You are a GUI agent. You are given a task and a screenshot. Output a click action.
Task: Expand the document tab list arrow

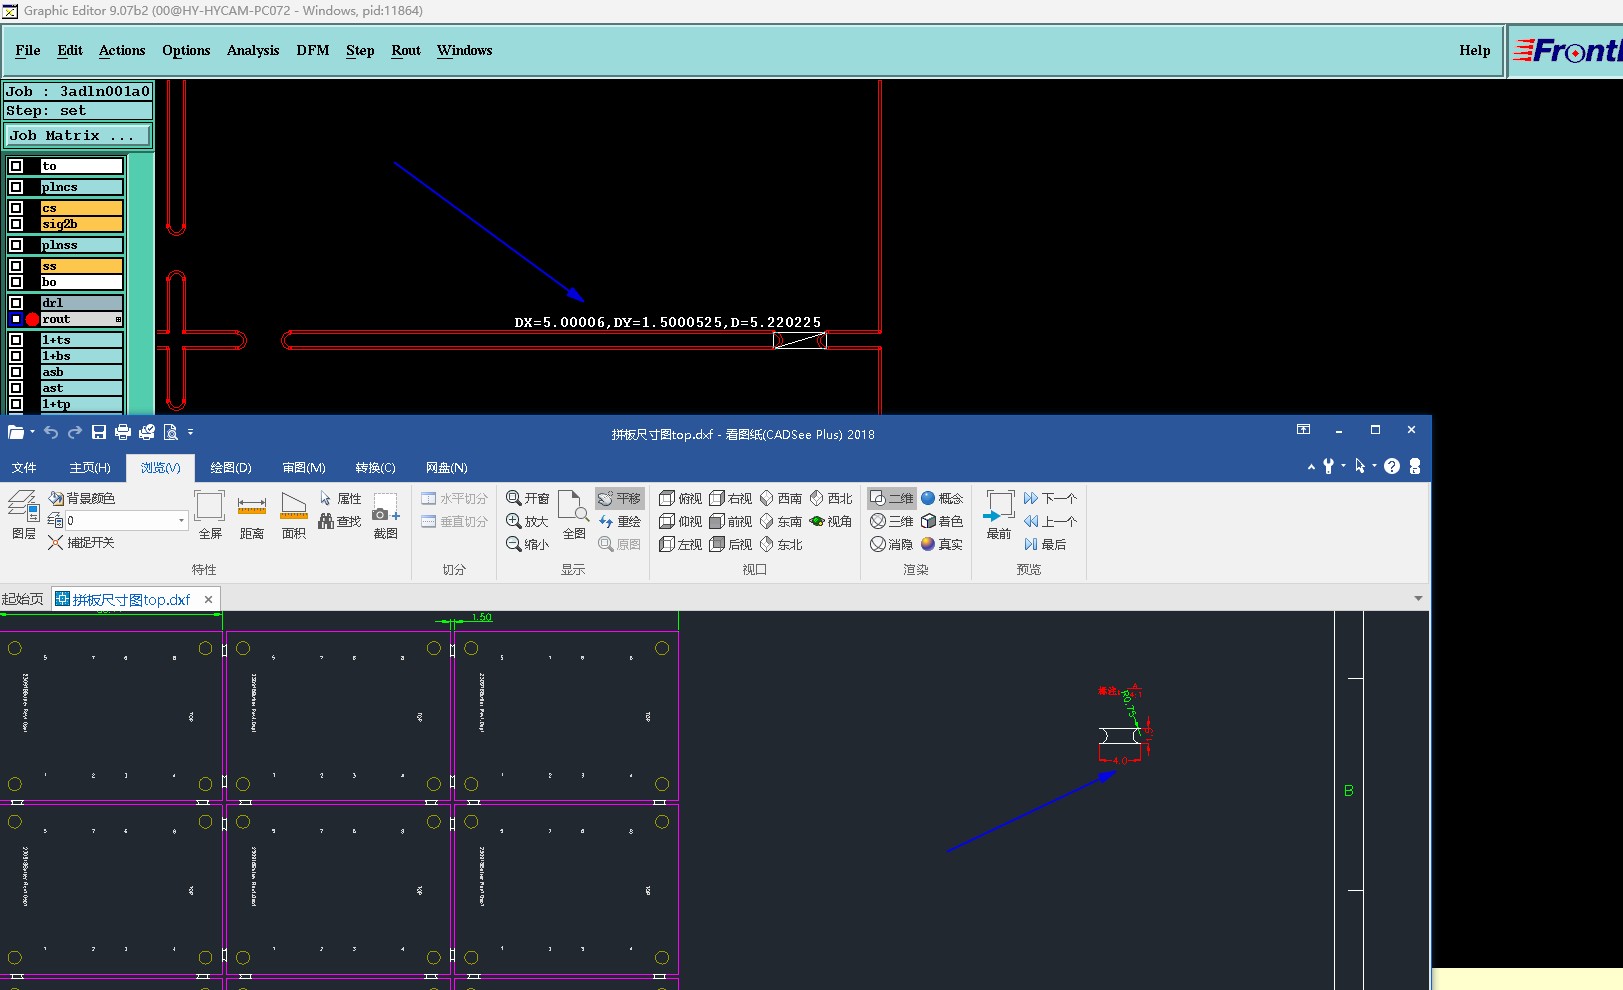[x=1418, y=598]
